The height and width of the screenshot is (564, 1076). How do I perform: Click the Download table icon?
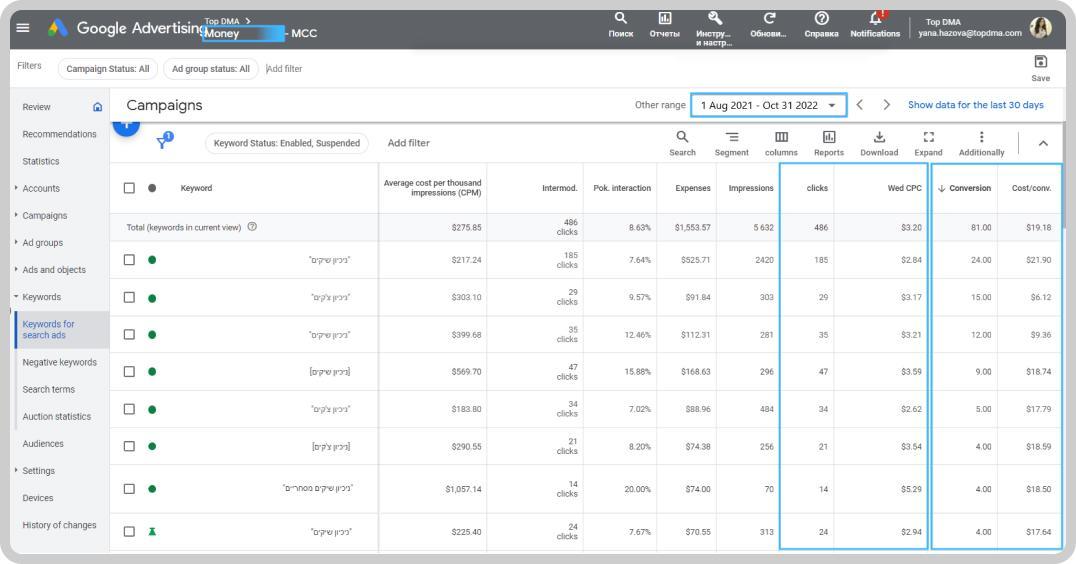pos(879,137)
